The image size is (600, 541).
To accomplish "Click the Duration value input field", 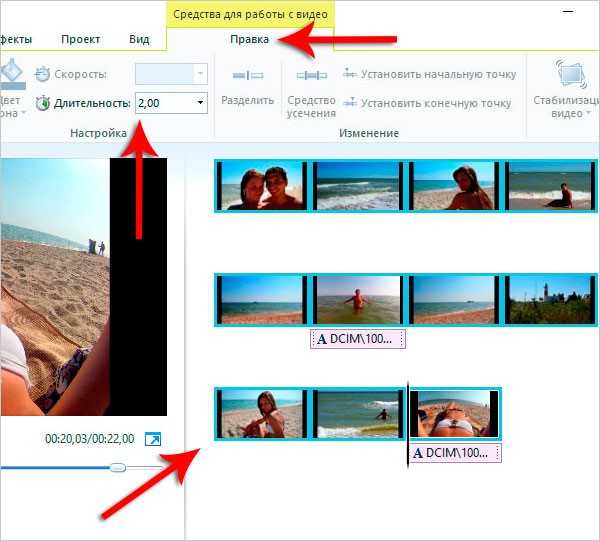I will tap(165, 103).
